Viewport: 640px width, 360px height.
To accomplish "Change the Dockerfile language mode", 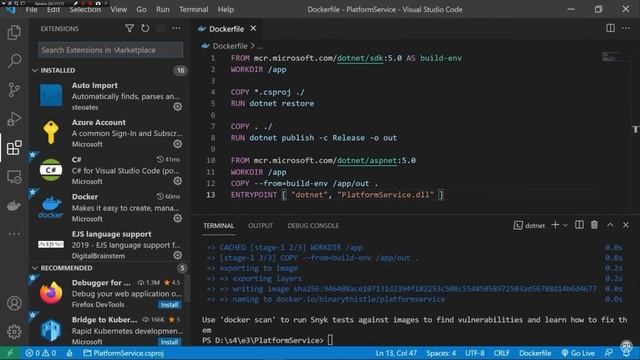I will 535,353.
